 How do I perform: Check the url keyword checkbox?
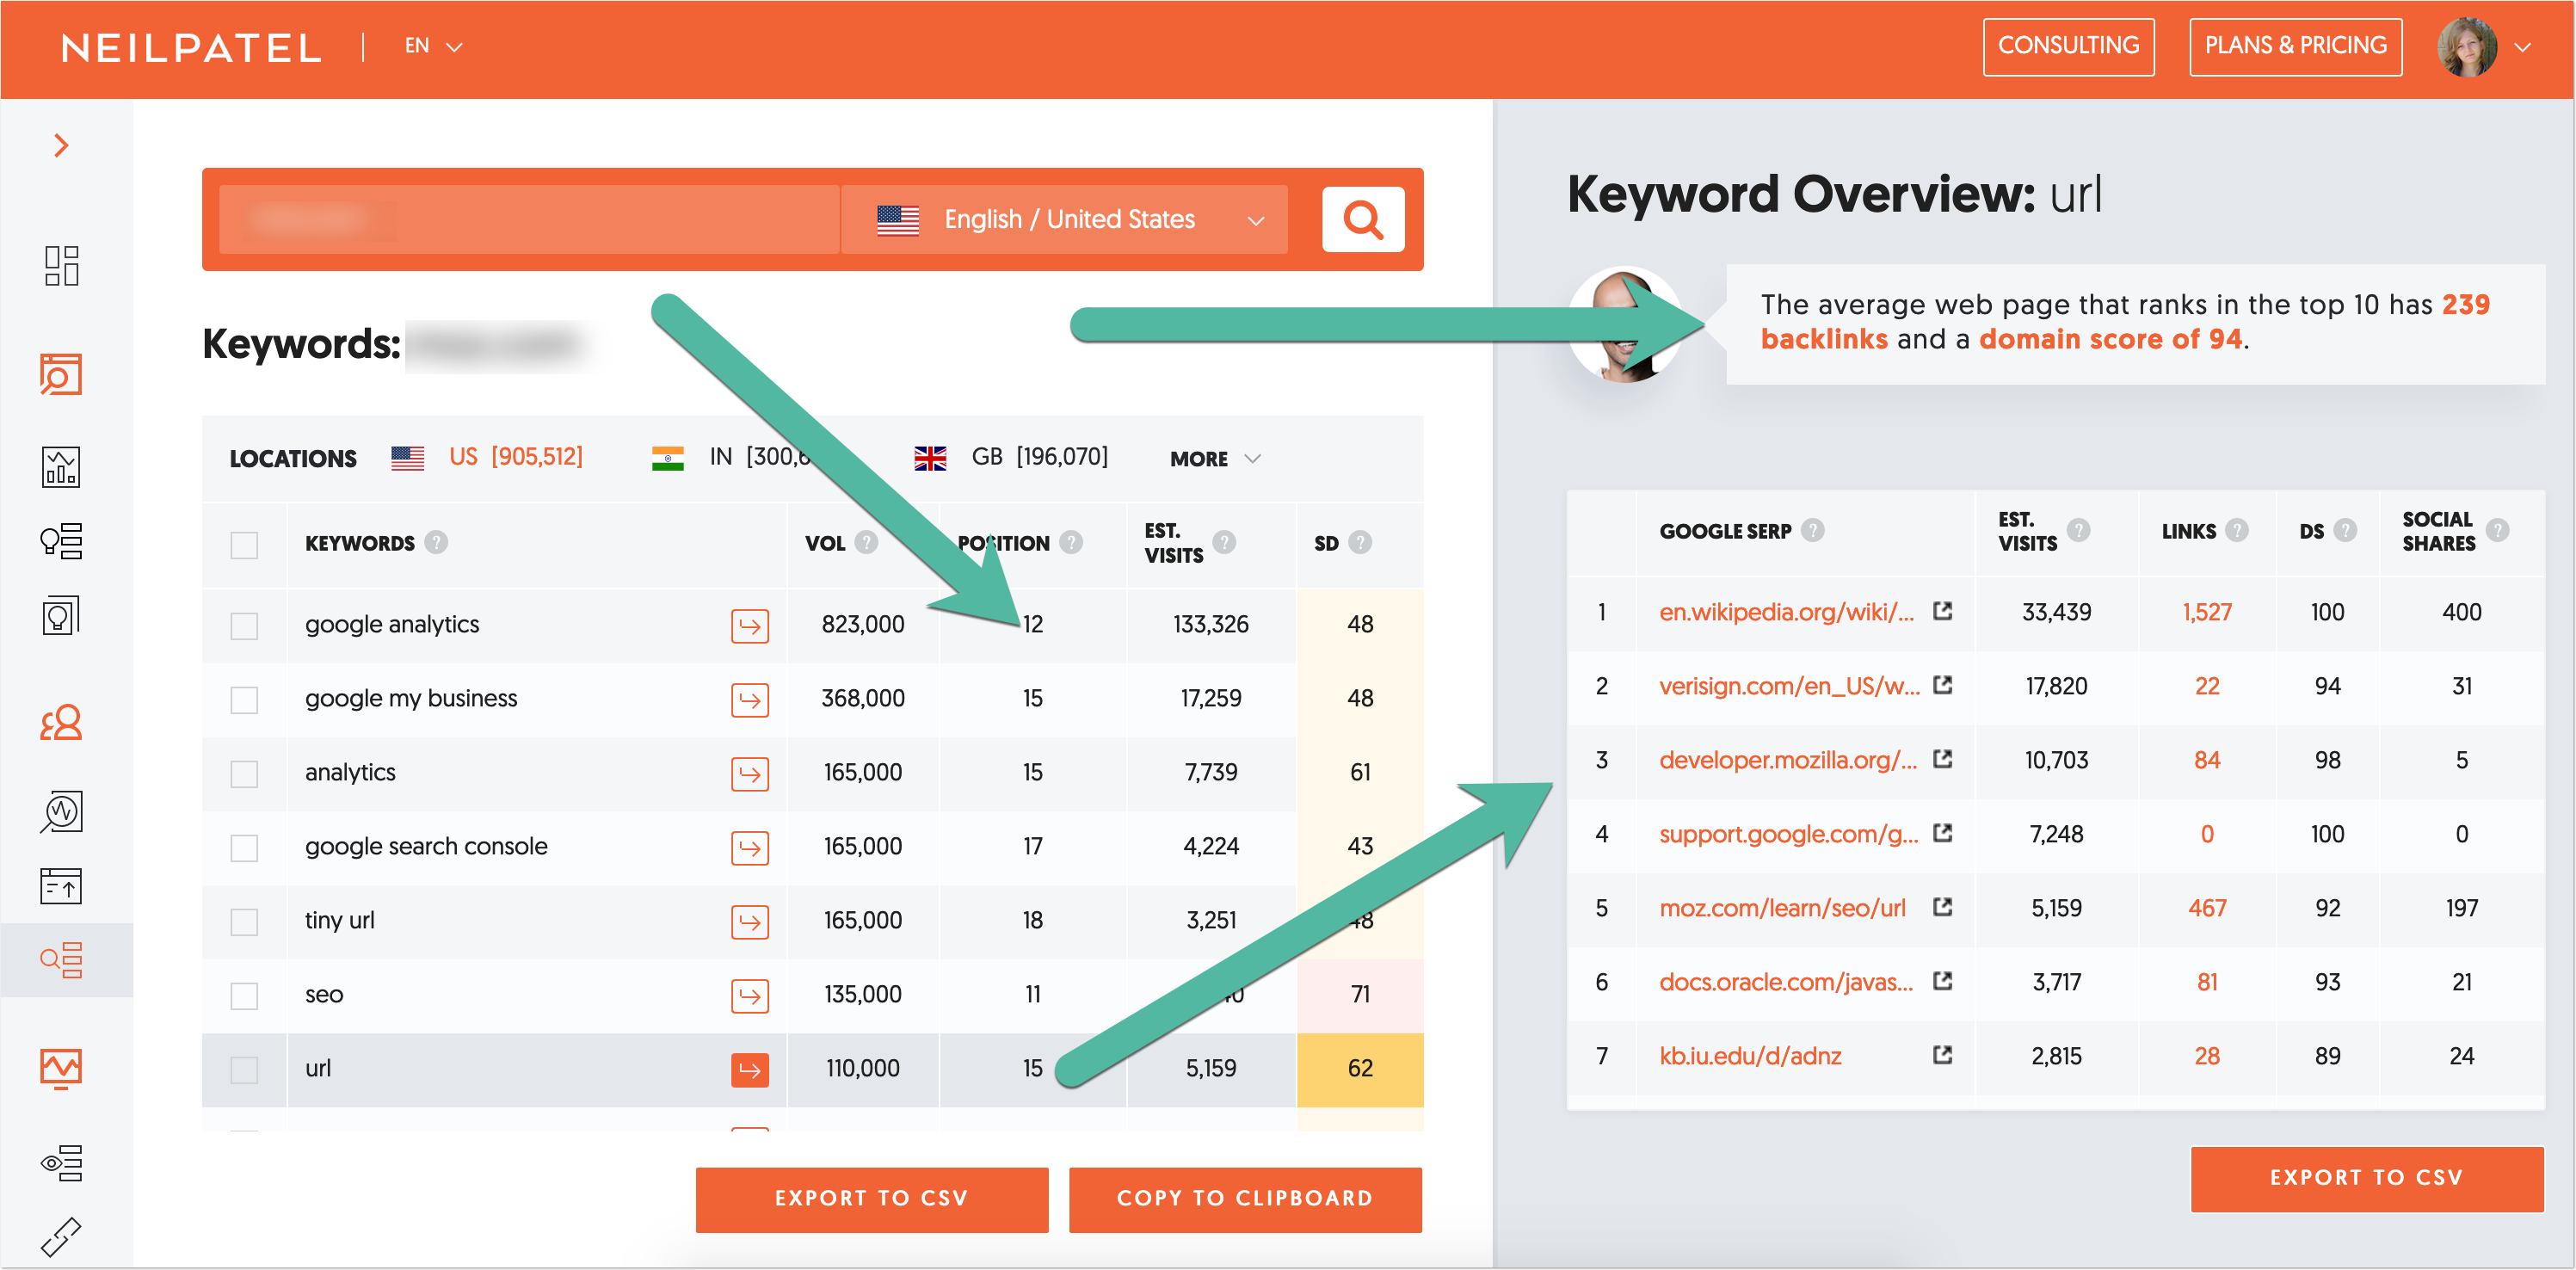(244, 1070)
